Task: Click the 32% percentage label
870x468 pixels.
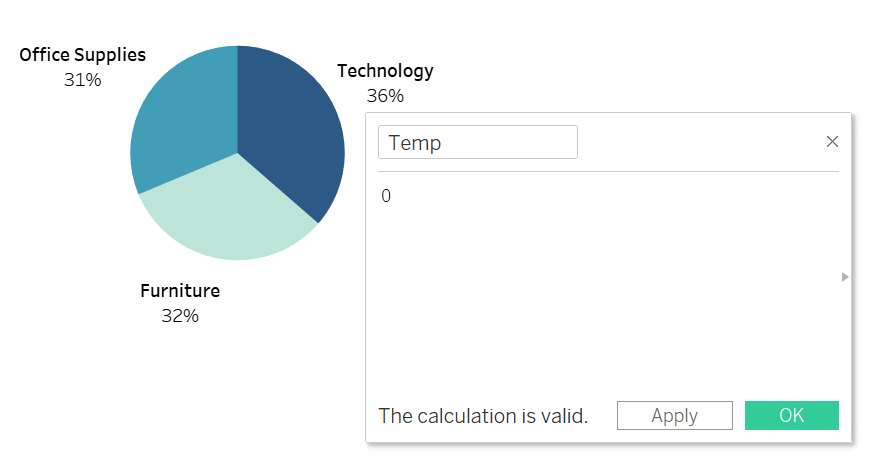Action: click(x=180, y=316)
